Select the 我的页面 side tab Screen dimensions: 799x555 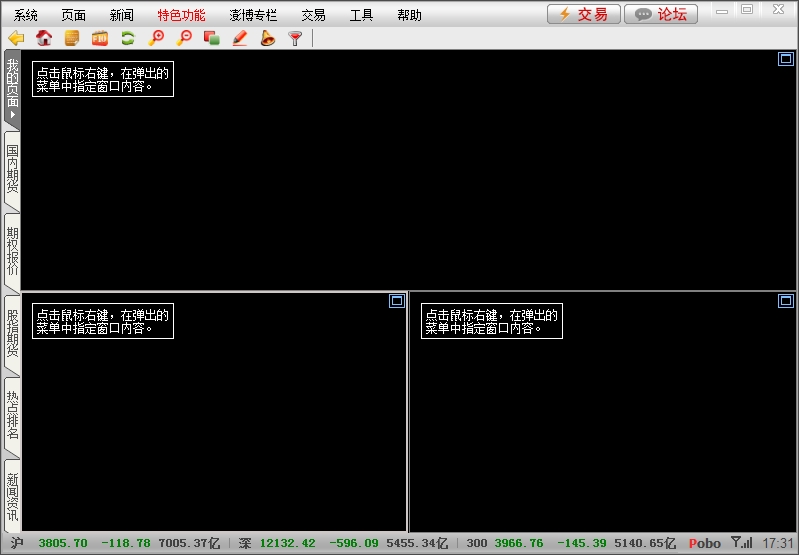pyautogui.click(x=12, y=90)
